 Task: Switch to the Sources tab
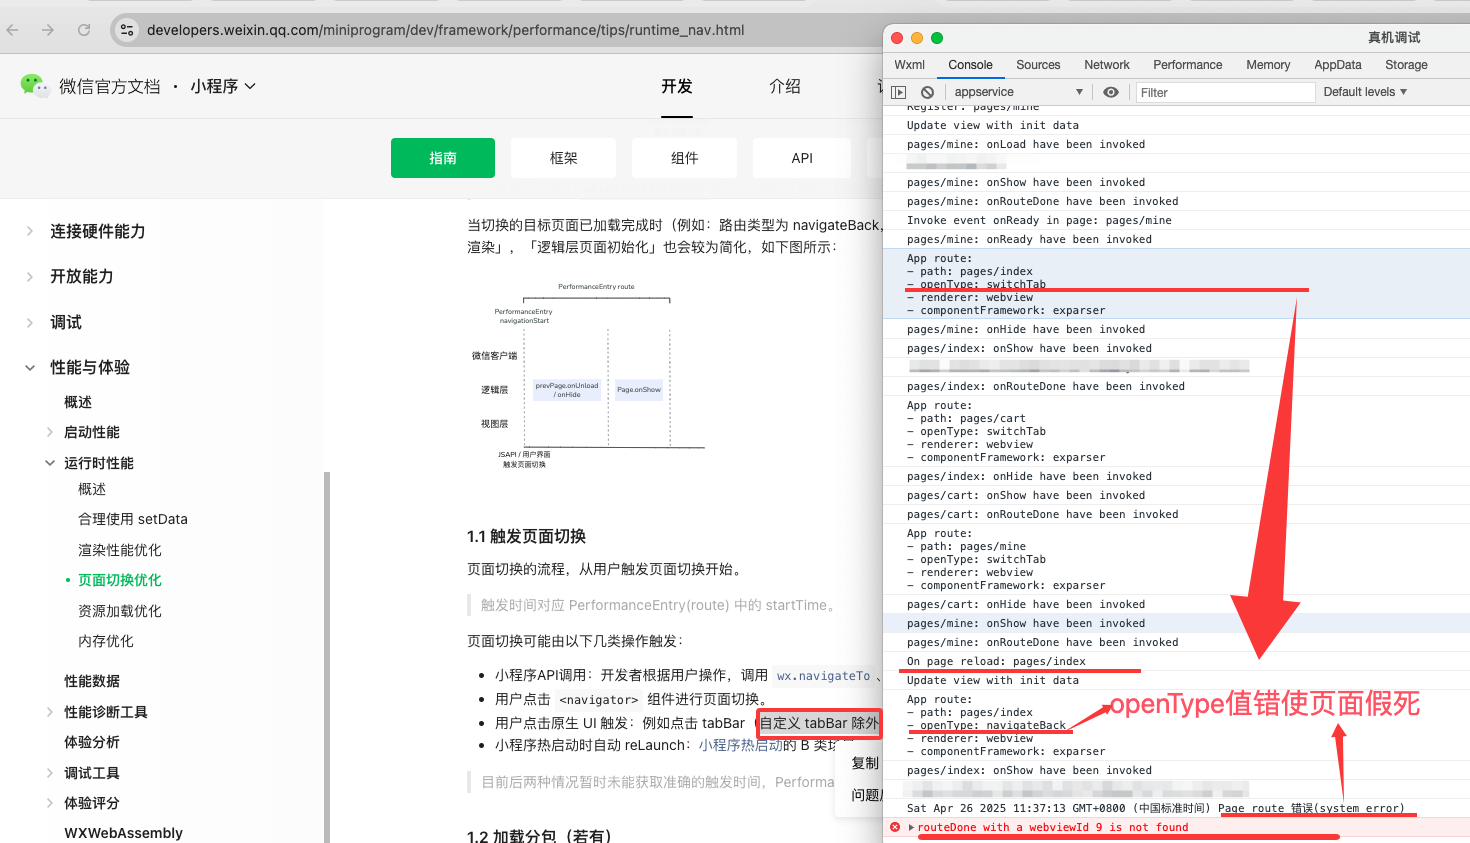[x=1038, y=65]
